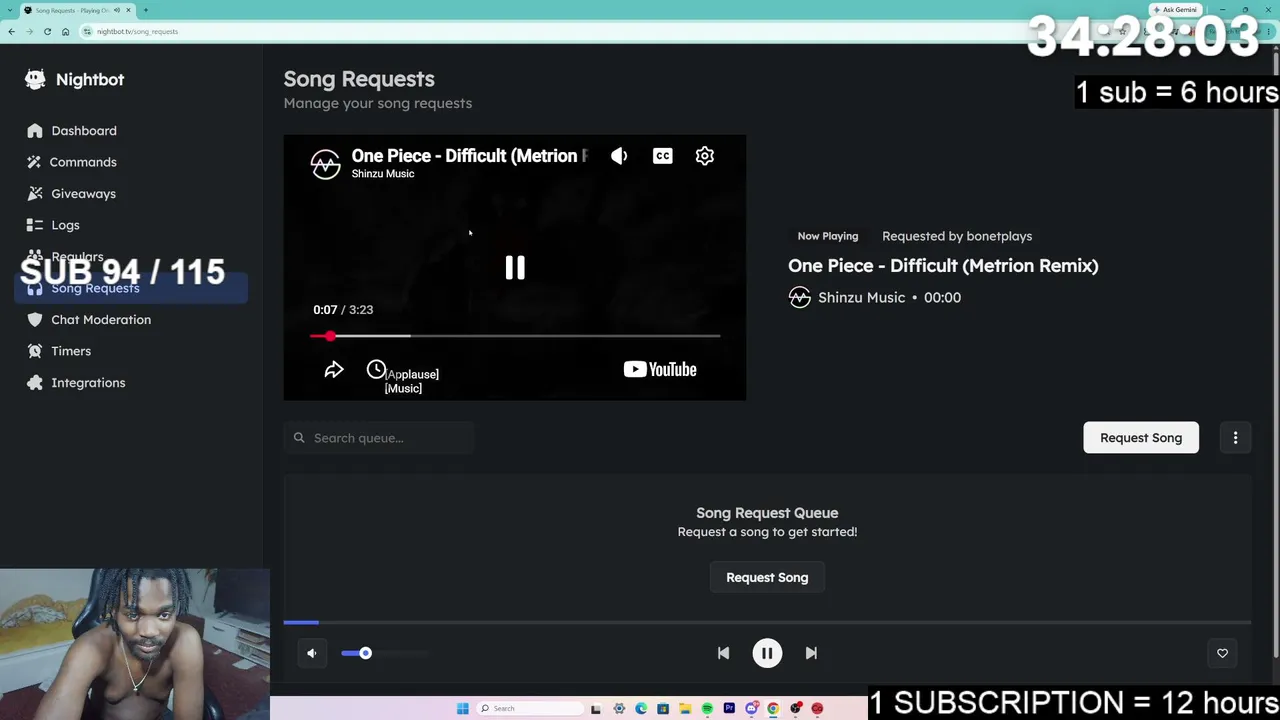Image resolution: width=1280 pixels, height=720 pixels.
Task: Mute the YouTube video player speaker
Action: pos(619,156)
